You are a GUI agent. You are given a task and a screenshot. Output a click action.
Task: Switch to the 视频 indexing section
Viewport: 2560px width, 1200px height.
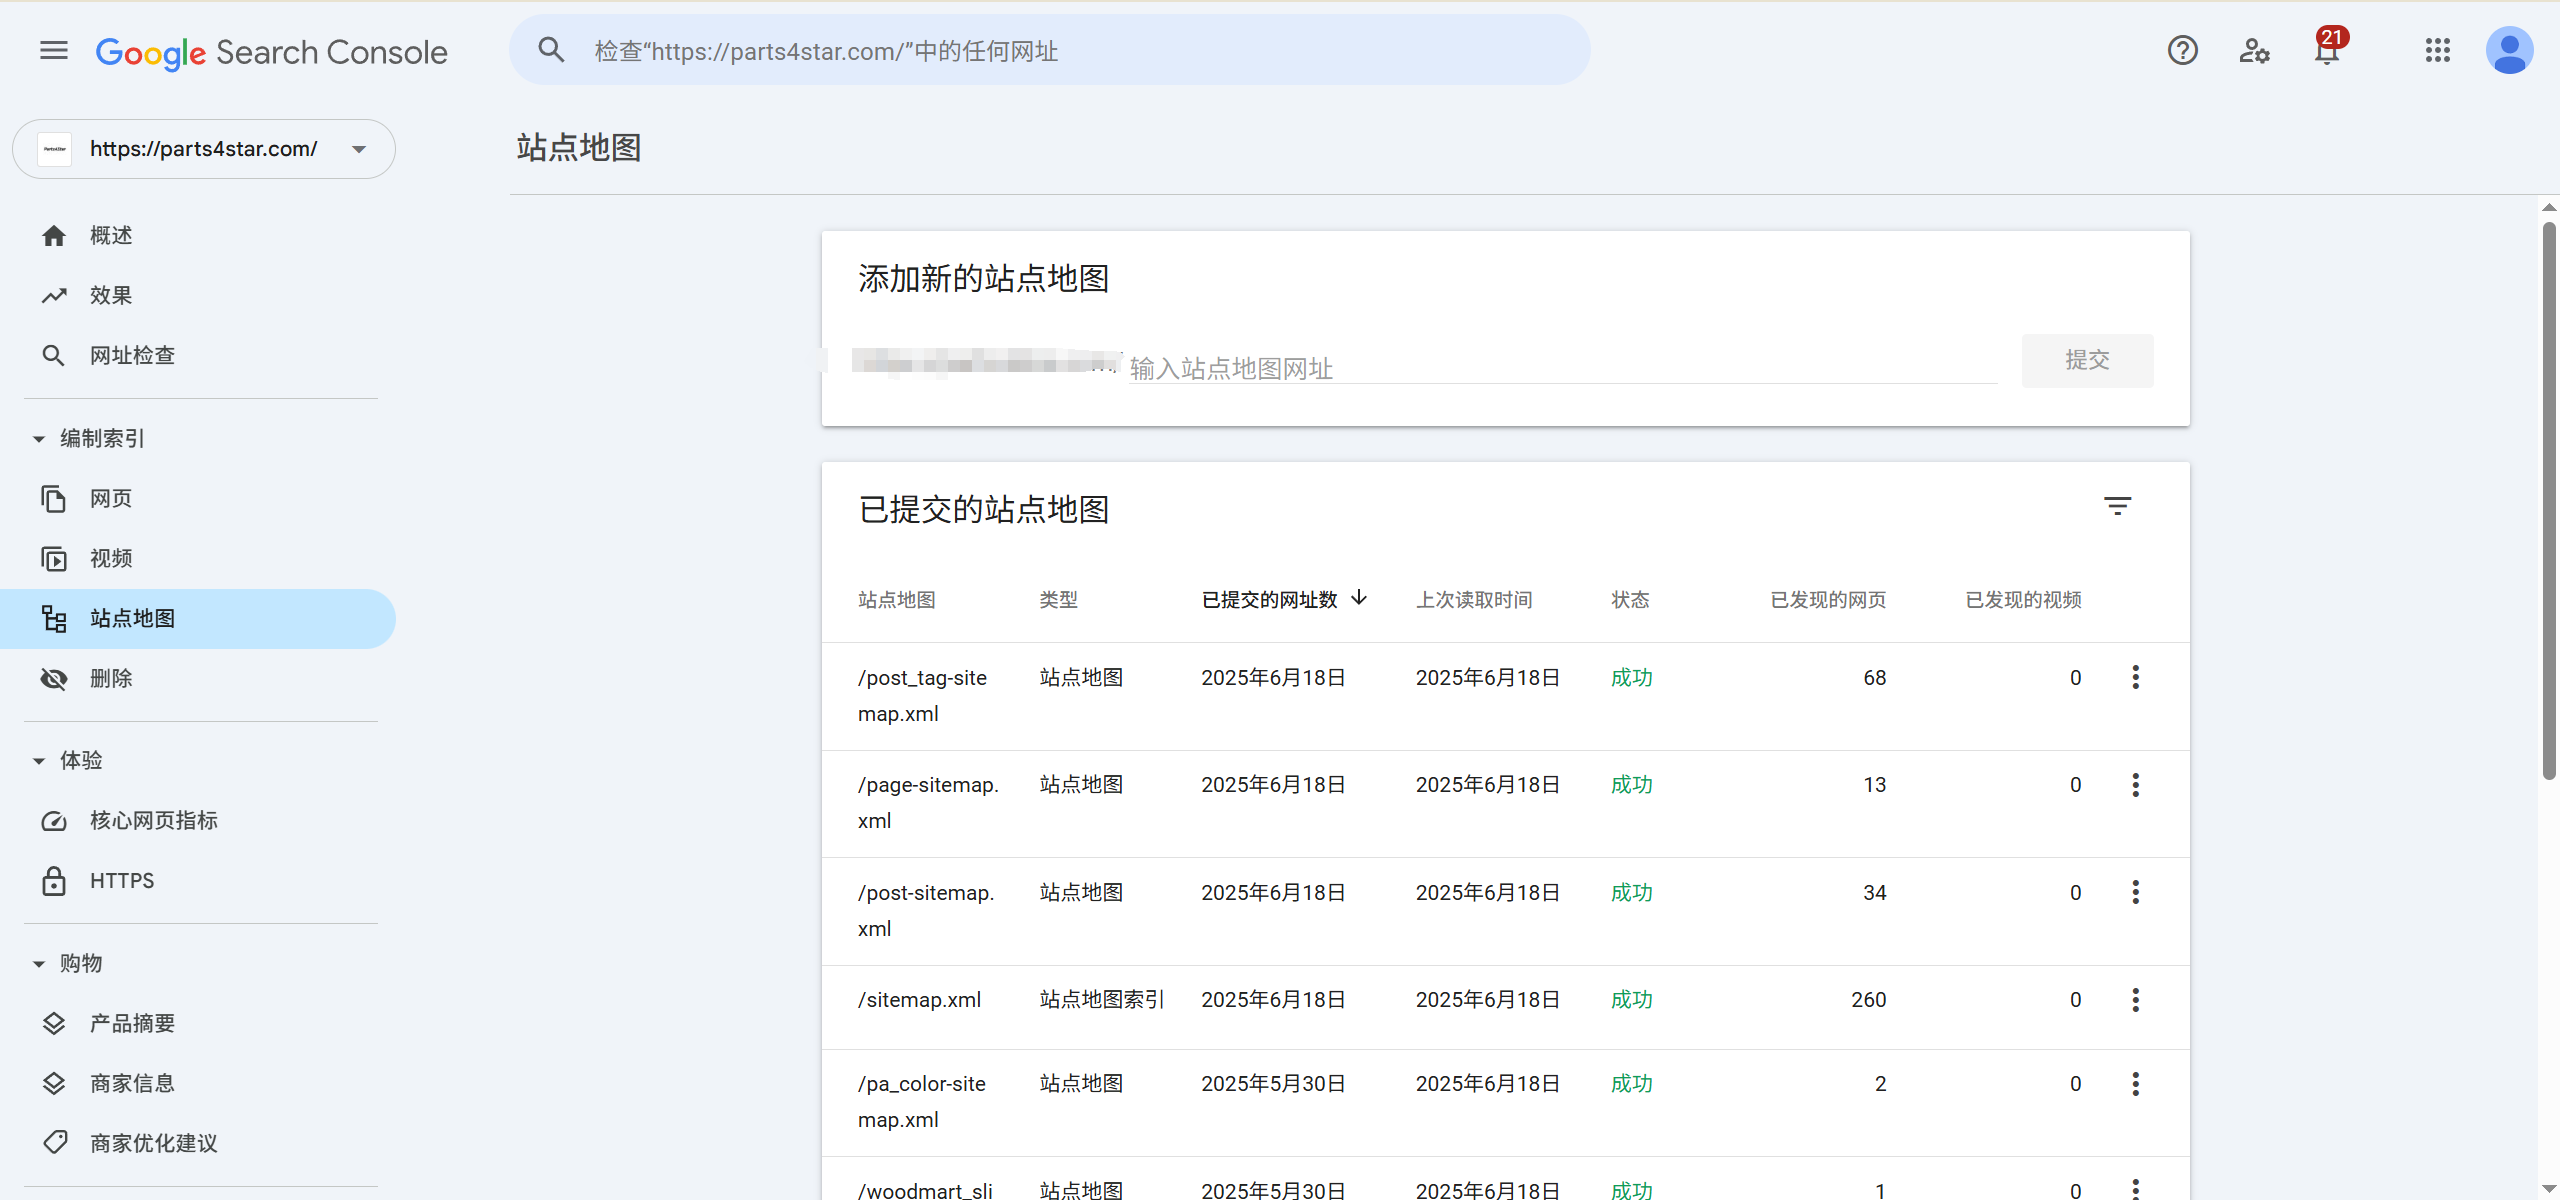coord(110,558)
